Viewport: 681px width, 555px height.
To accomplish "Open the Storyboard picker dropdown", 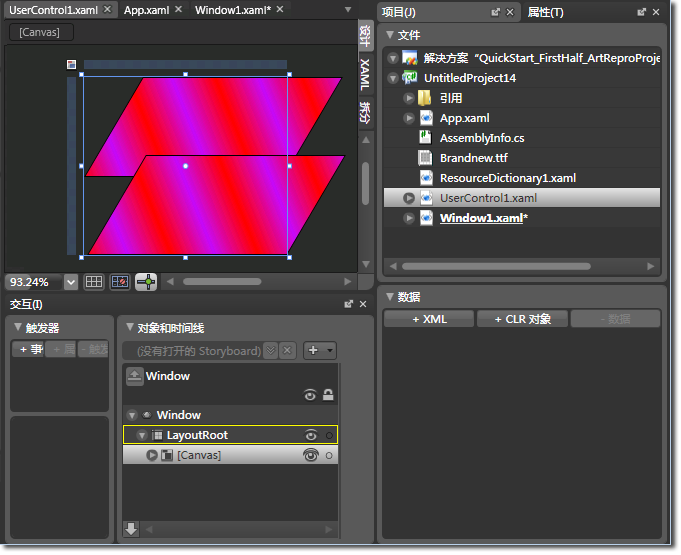I will pyautogui.click(x=271, y=351).
